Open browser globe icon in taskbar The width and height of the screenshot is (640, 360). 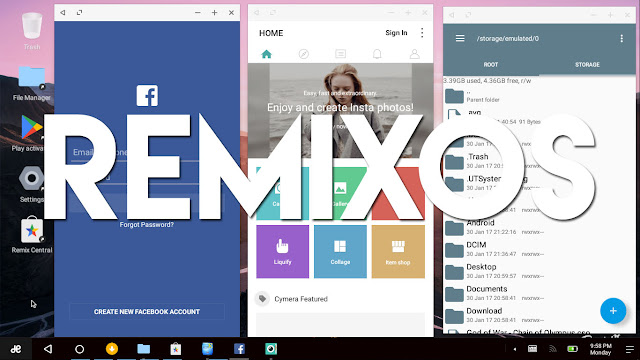coord(207,349)
